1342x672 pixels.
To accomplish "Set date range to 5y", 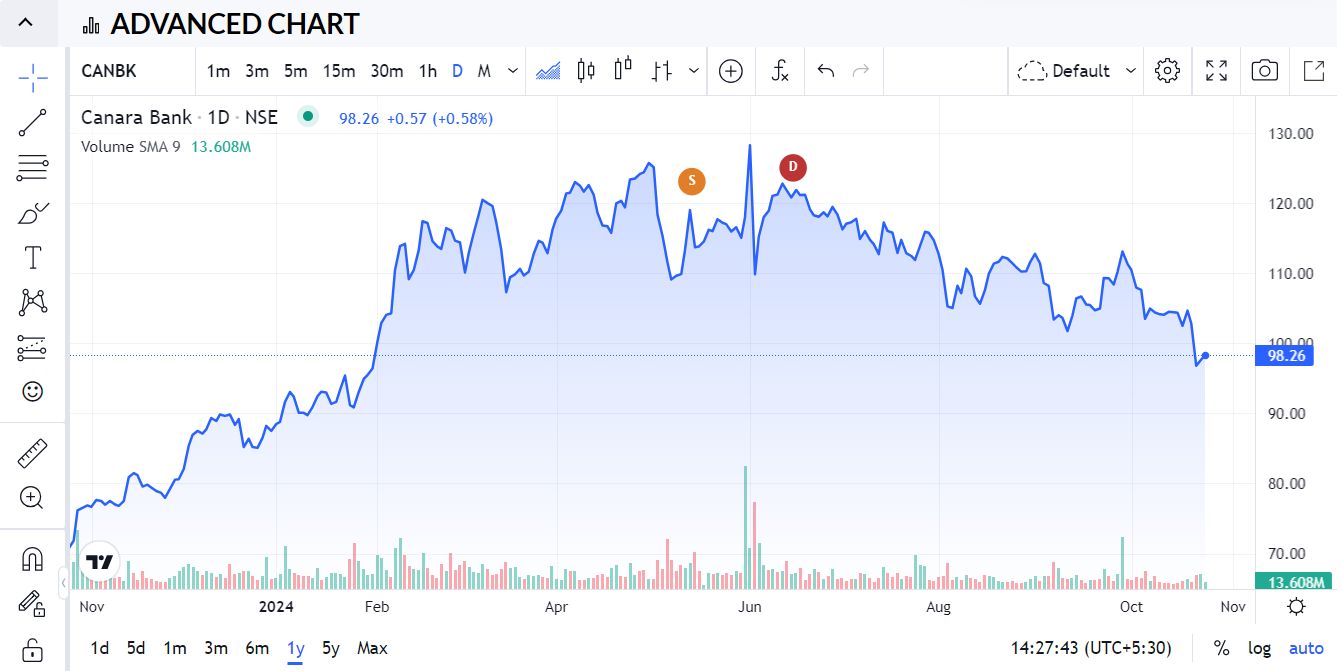I will [331, 648].
